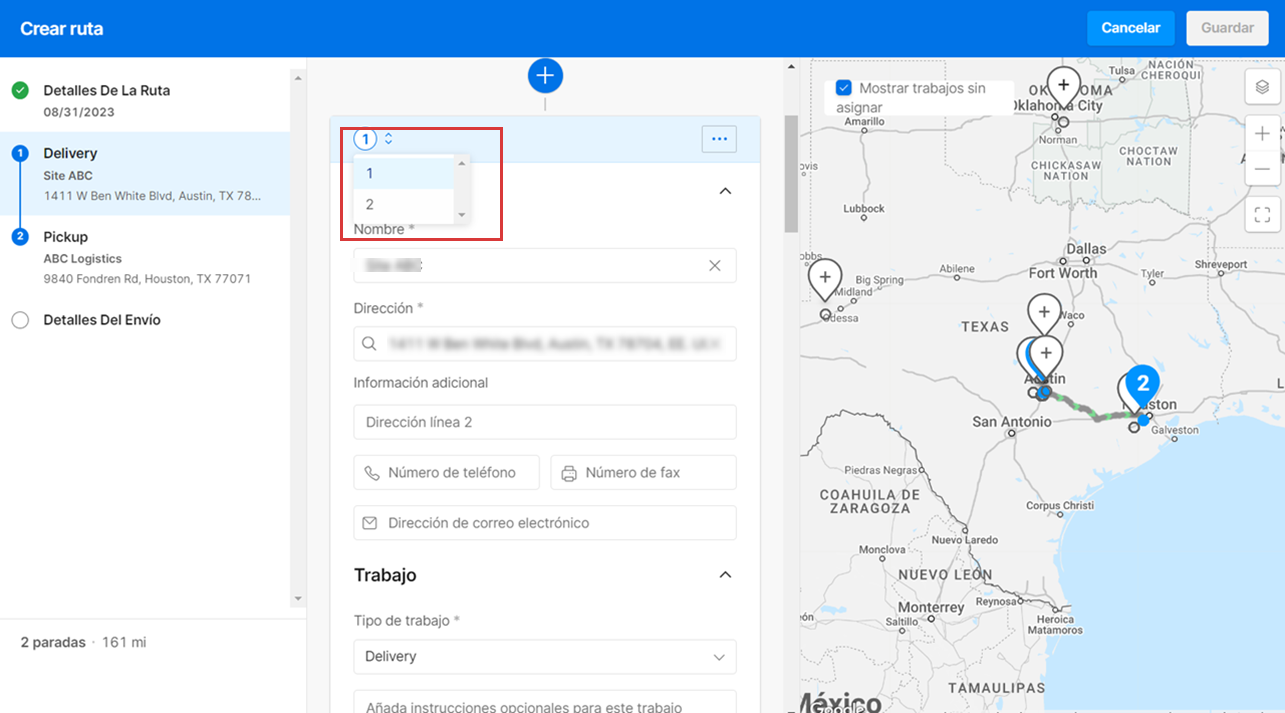Click the San Antonio label on the map
This screenshot has height=713, width=1285.
pyautogui.click(x=1012, y=422)
